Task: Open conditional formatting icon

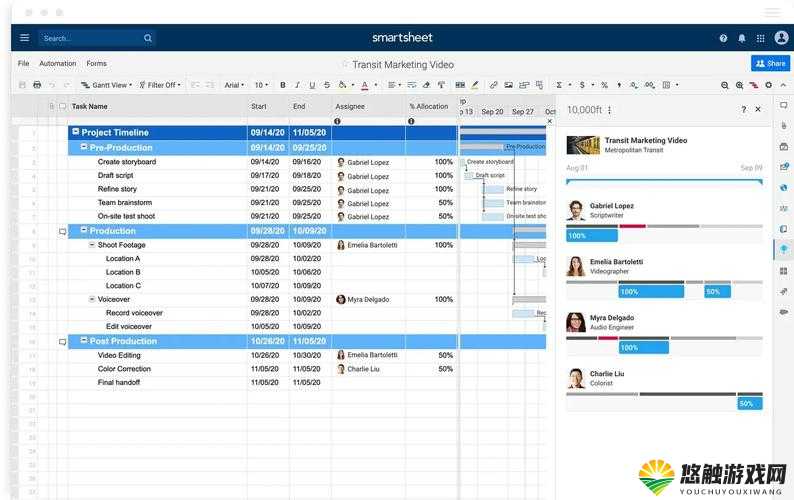Action: tap(460, 85)
